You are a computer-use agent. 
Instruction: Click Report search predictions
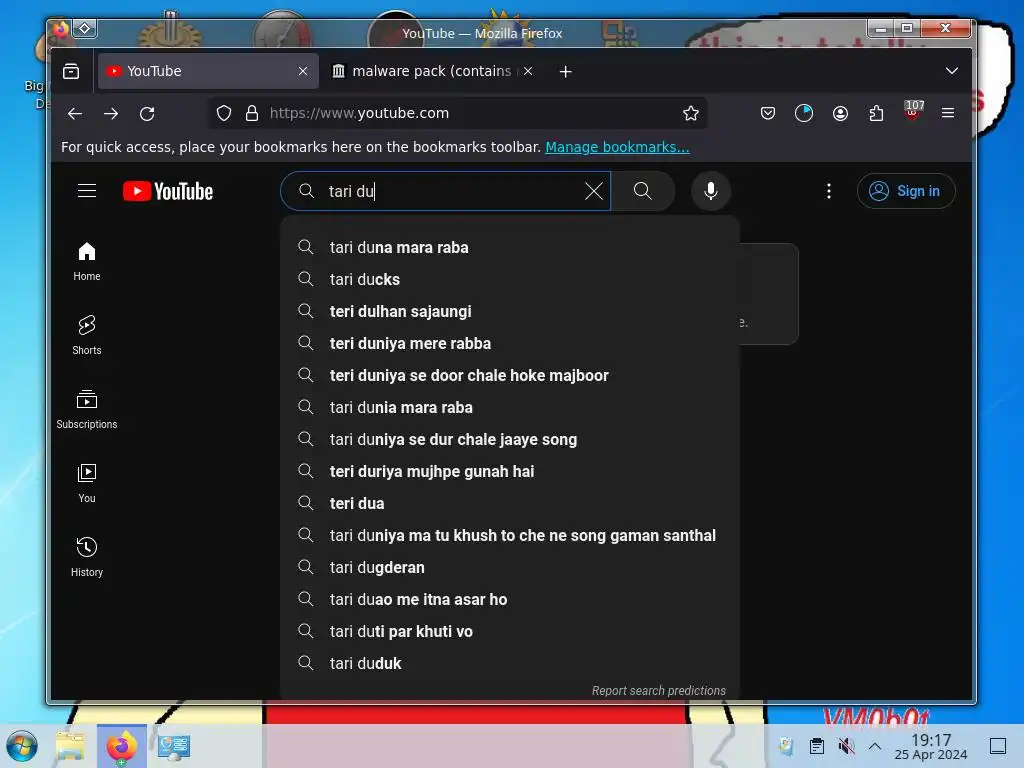[x=658, y=690]
